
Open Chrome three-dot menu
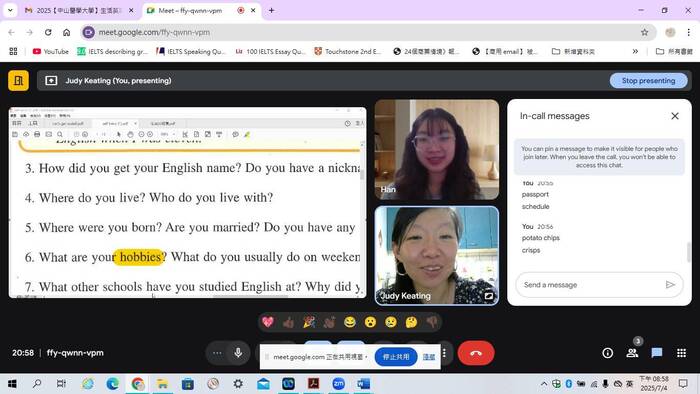688,32
